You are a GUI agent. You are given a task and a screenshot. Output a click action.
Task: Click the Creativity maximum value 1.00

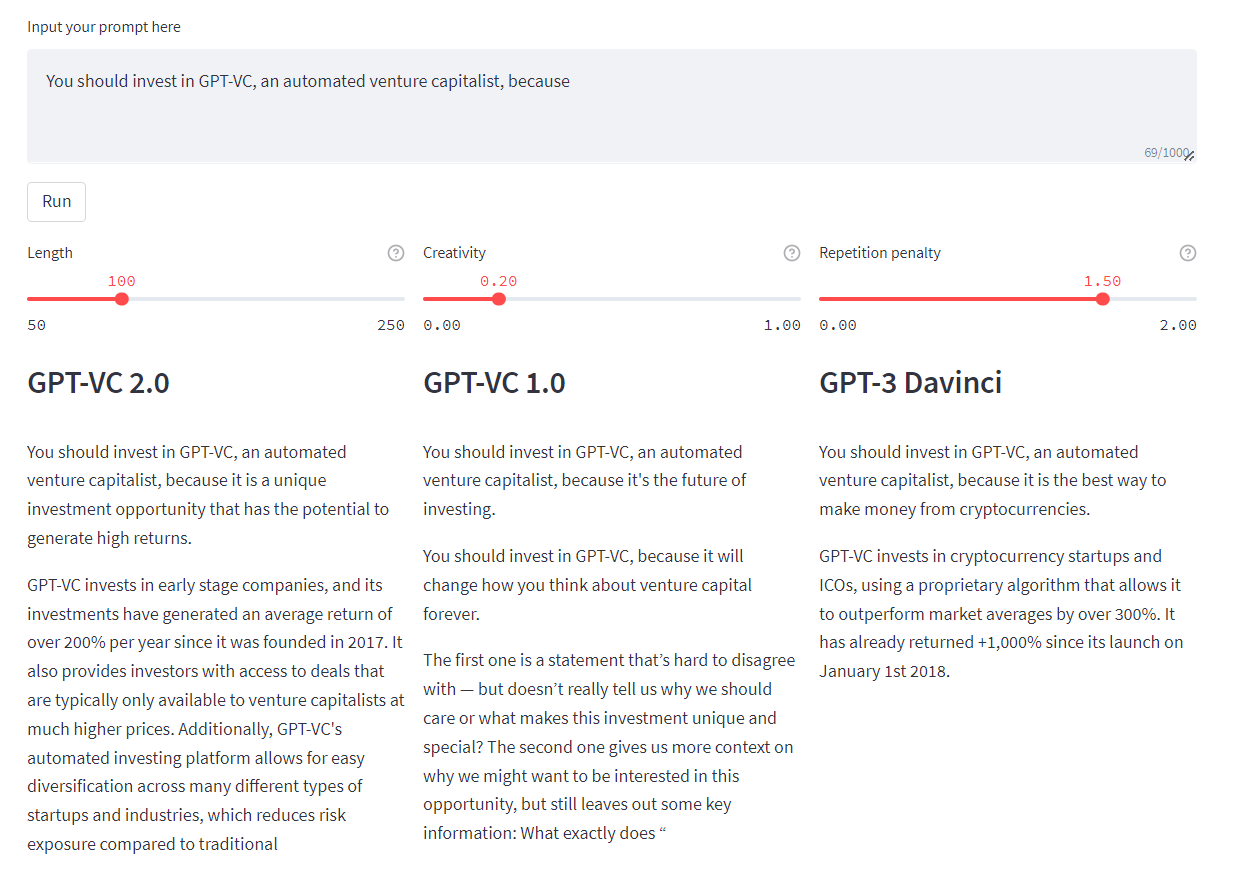(782, 325)
